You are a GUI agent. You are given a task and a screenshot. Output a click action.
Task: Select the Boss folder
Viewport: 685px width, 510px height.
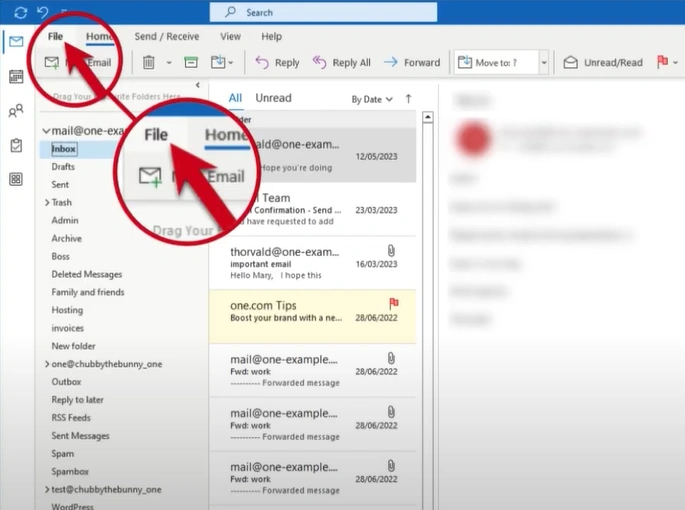(60, 256)
